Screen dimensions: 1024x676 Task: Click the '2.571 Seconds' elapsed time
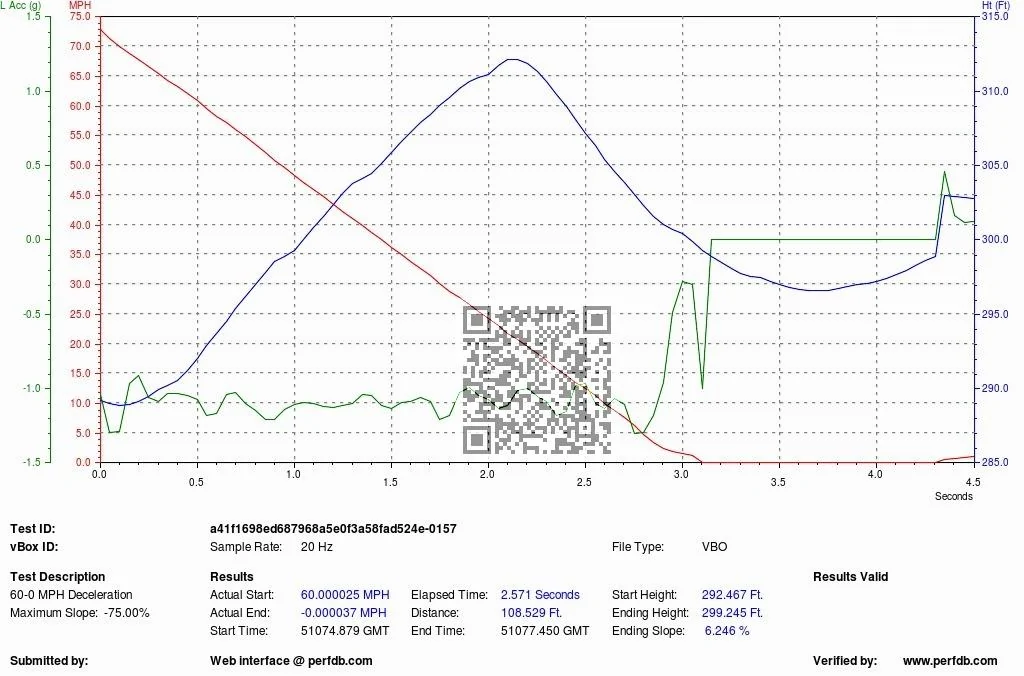[540, 595]
